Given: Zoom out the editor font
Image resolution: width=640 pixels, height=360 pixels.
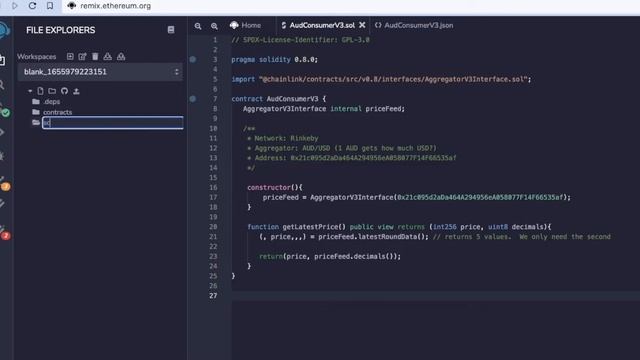Looking at the screenshot, I should point(198,26).
